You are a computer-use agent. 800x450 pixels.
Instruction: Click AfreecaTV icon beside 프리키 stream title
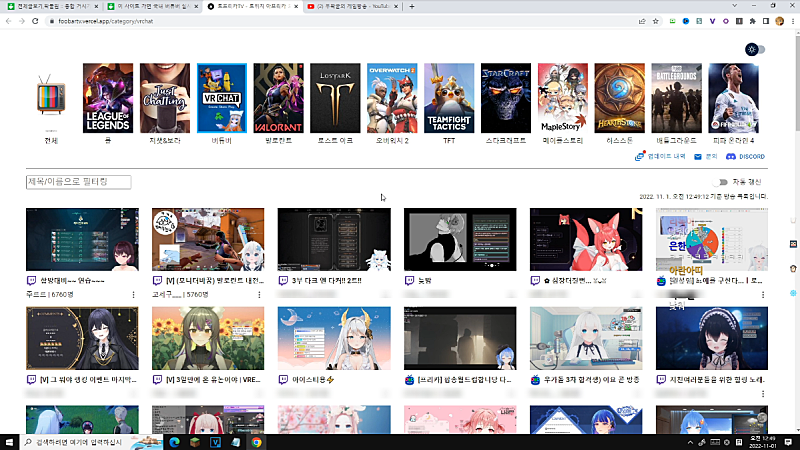tap(409, 380)
